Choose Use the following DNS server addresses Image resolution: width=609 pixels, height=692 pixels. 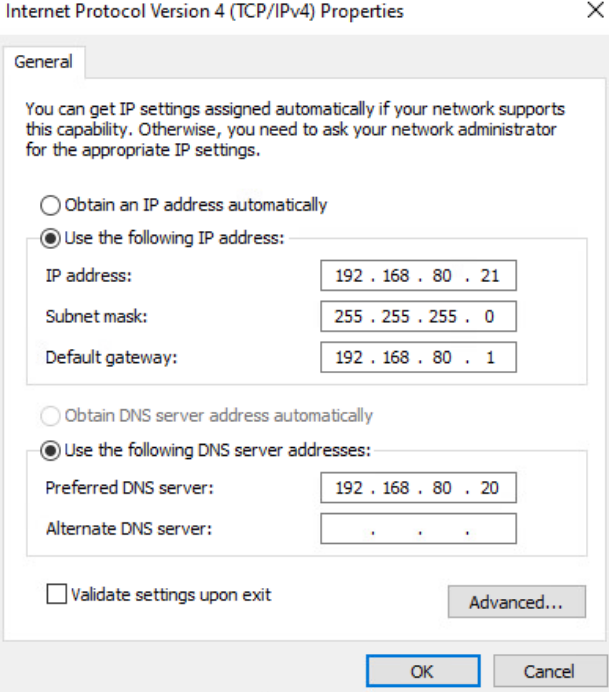tap(49, 450)
